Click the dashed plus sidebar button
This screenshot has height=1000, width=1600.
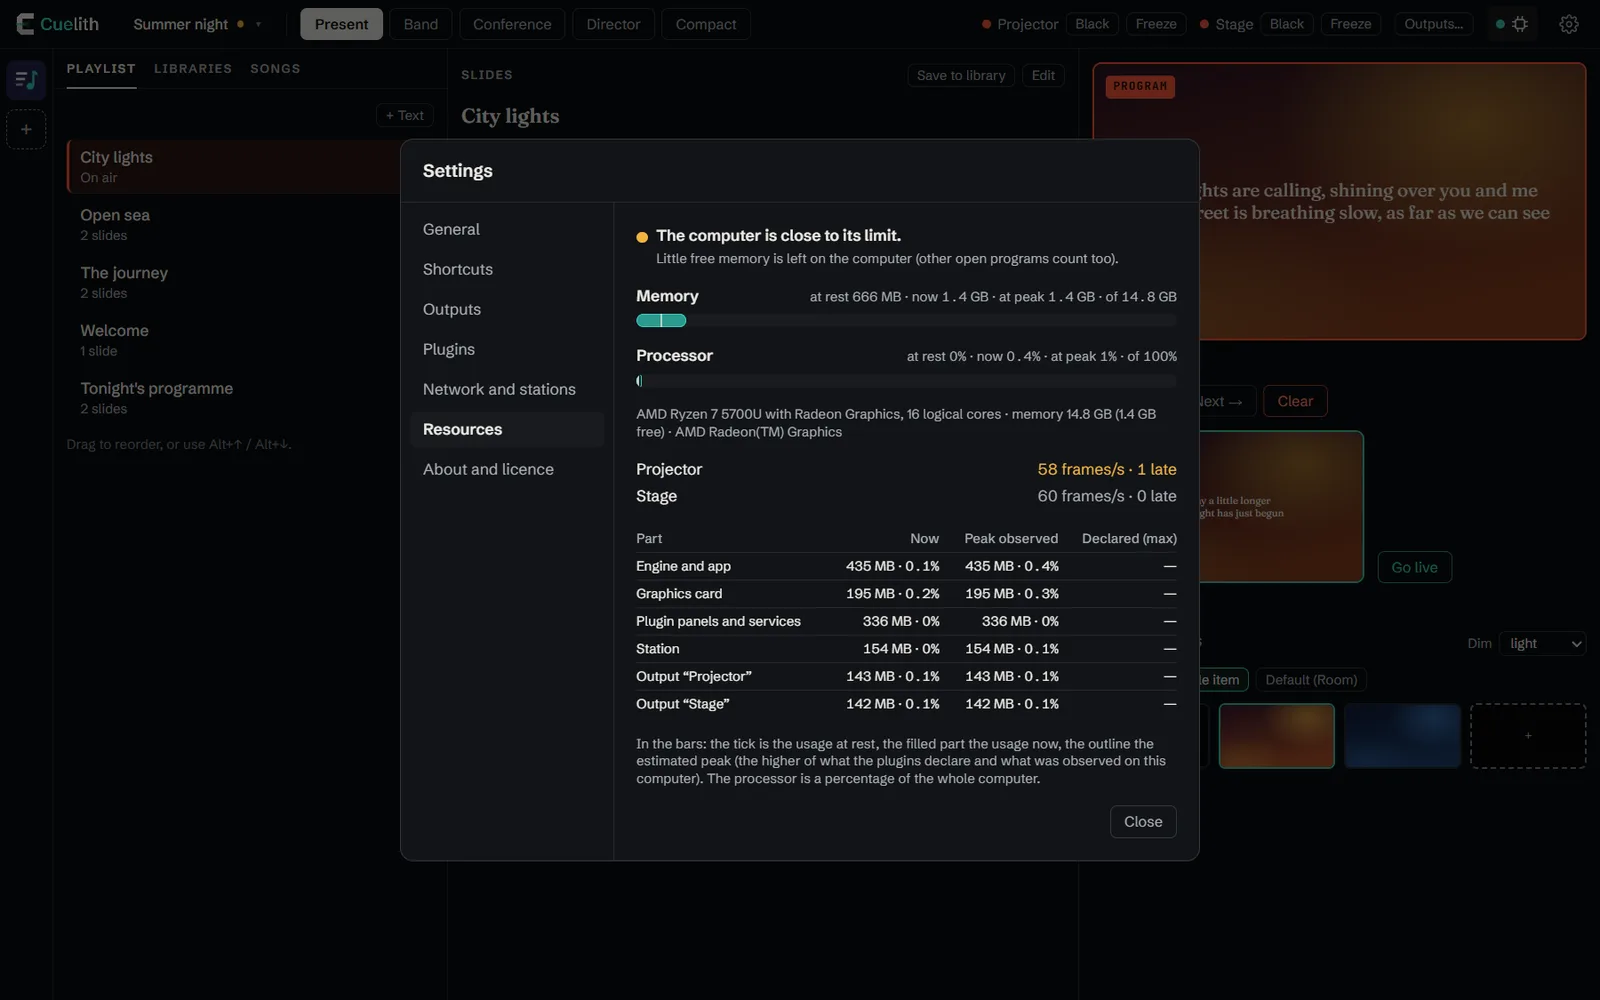26,129
